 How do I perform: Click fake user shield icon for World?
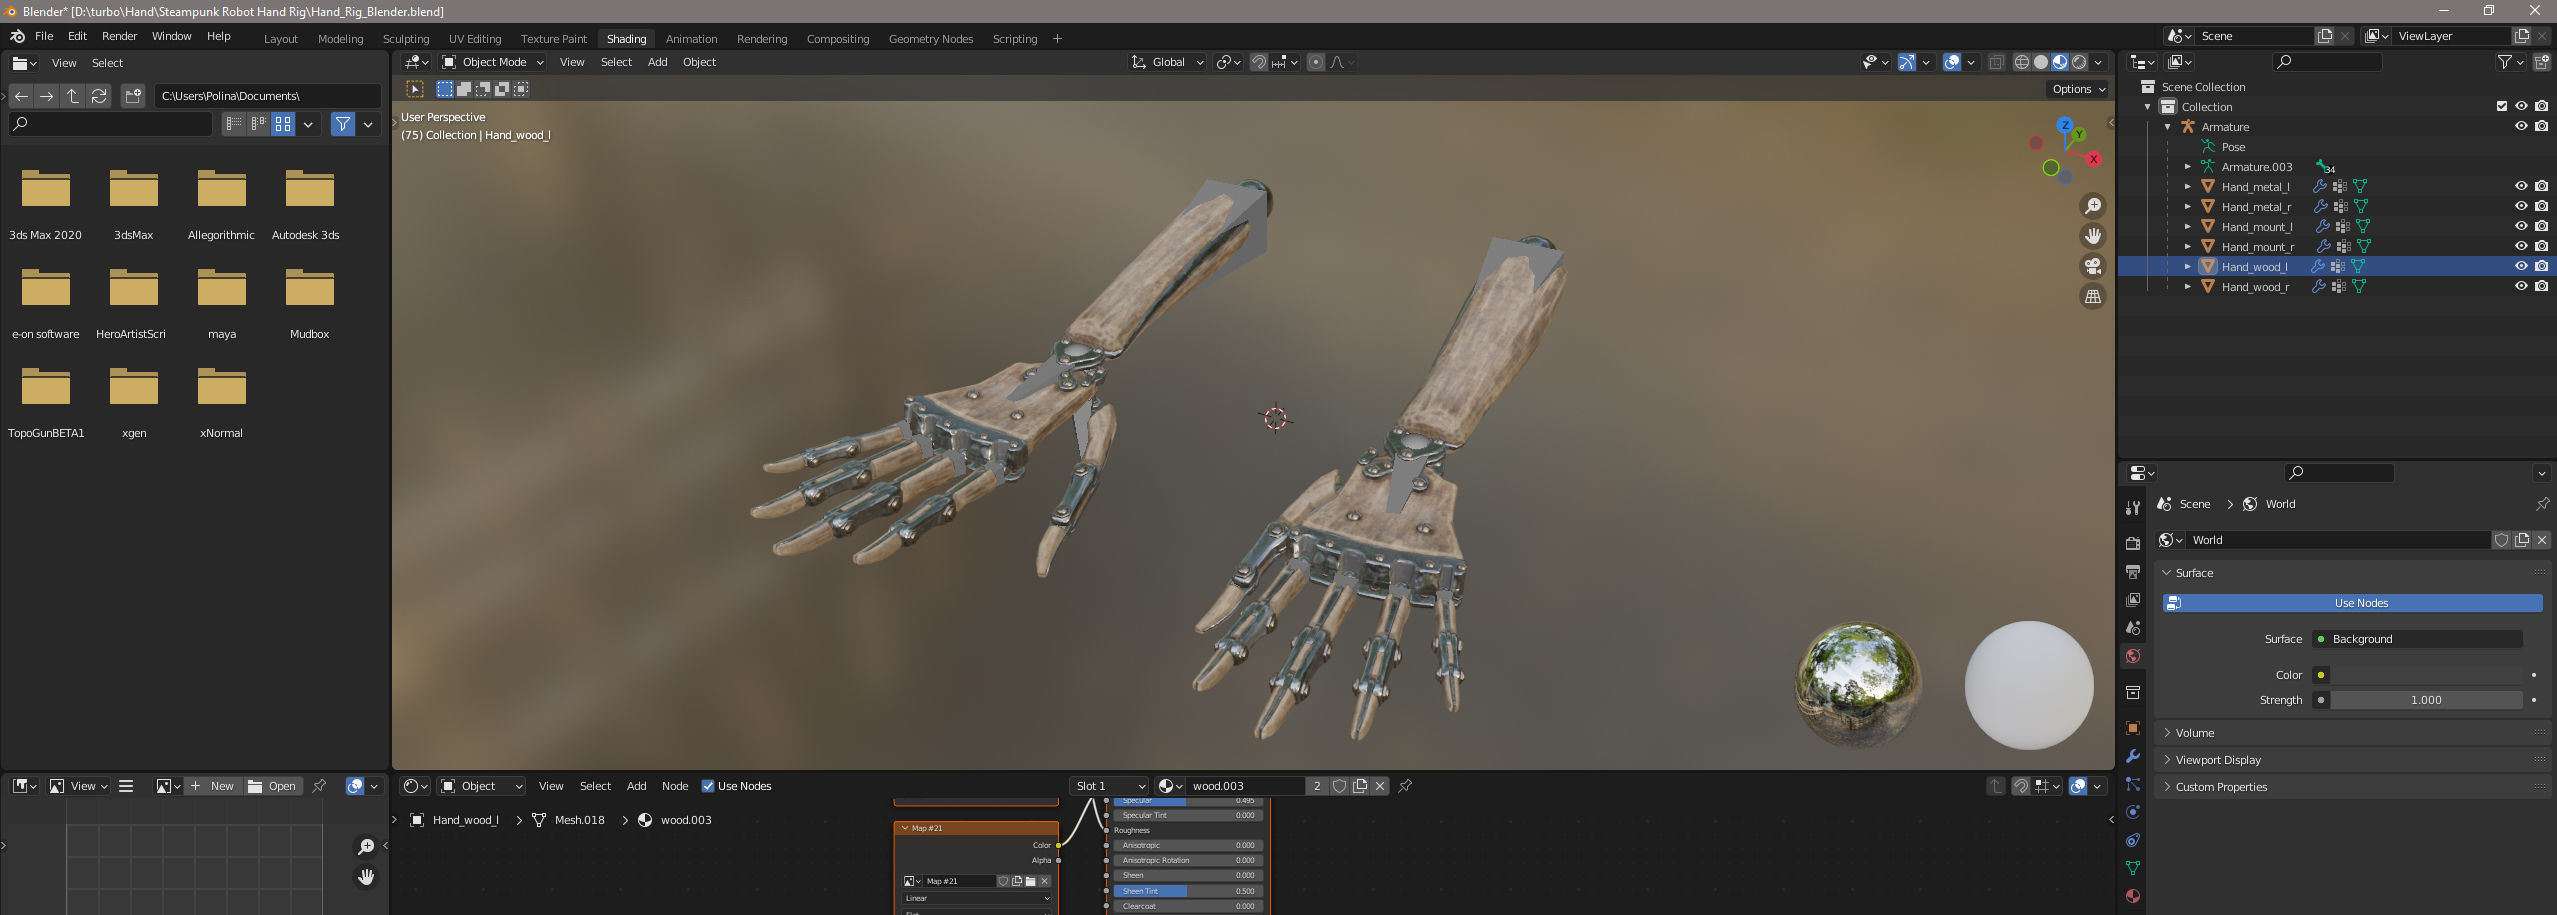(2501, 540)
